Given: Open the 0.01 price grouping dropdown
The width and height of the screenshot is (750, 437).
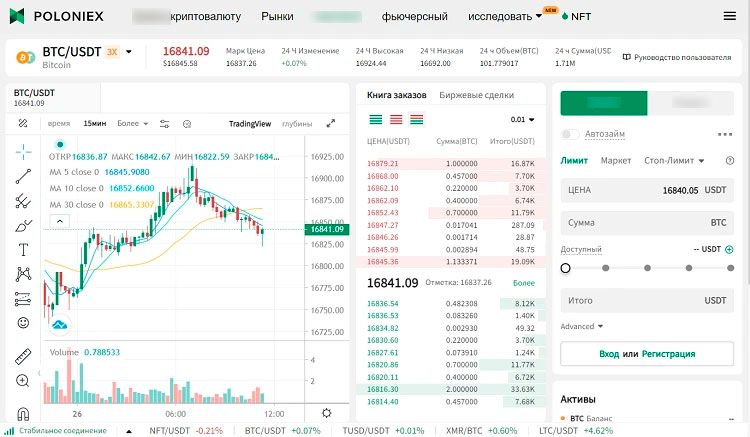Looking at the screenshot, I should (522, 120).
